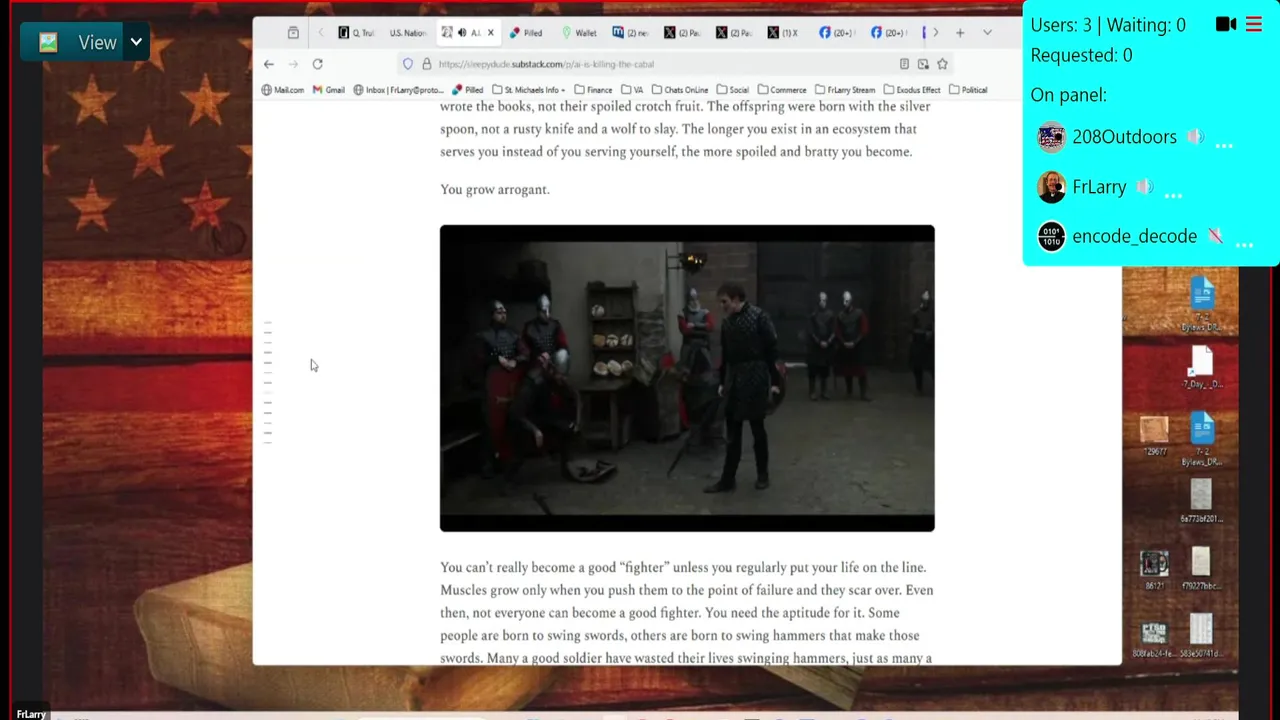
Task: Open Gmail bookmark
Action: pos(328,90)
